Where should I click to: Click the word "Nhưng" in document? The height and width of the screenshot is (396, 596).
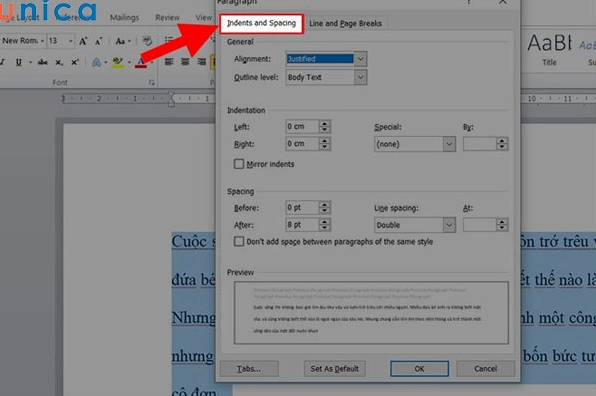click(x=193, y=317)
